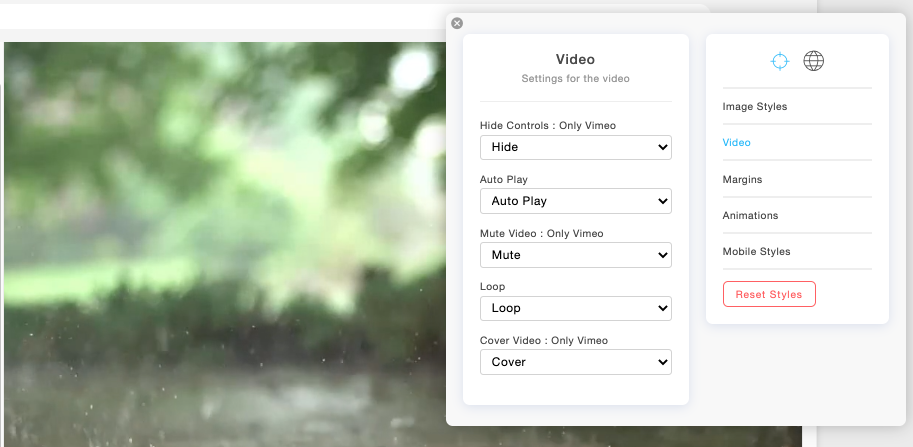Image resolution: width=913 pixels, height=447 pixels.
Task: Close the video settings panel
Action: [x=457, y=23]
